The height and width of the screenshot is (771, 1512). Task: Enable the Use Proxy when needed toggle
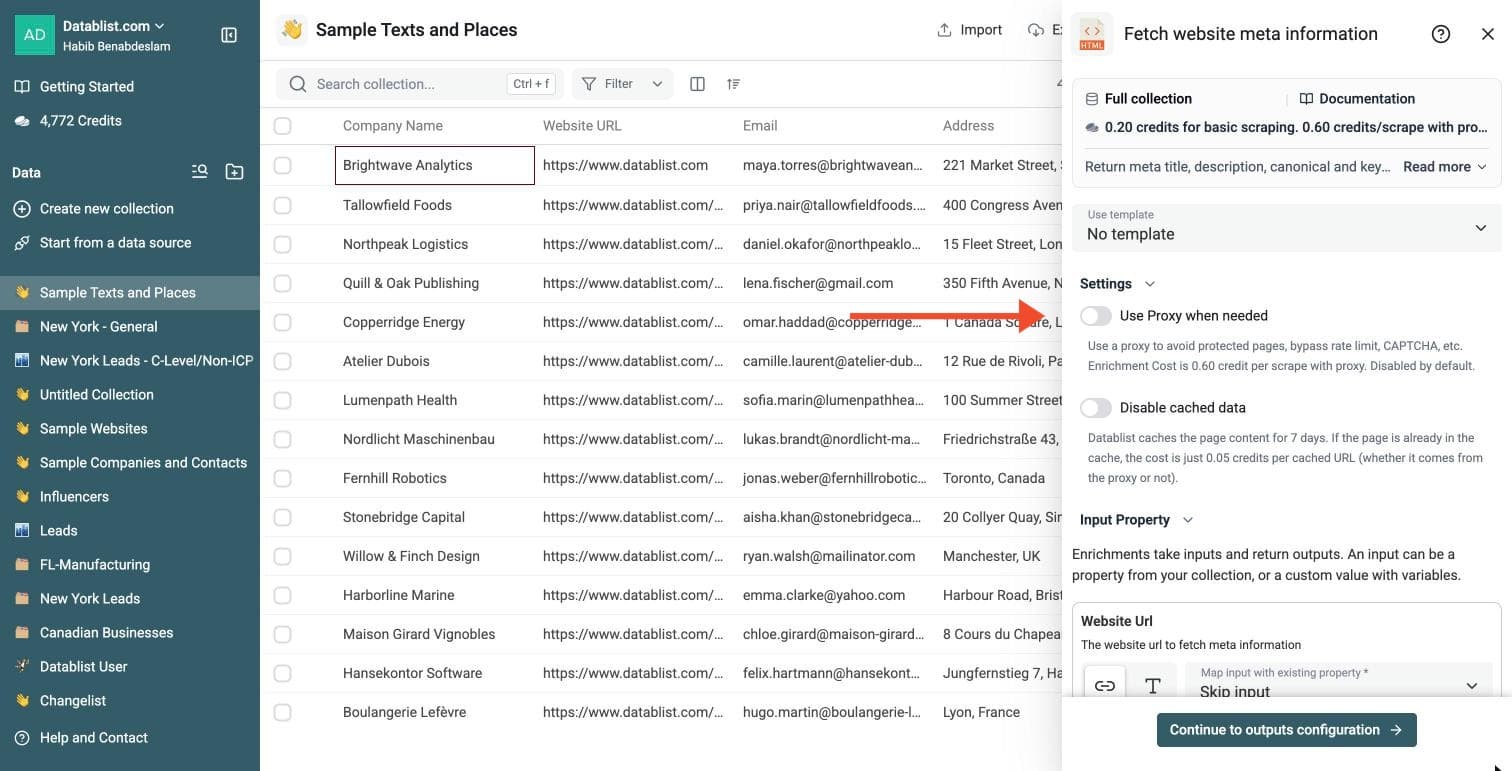[x=1096, y=316]
